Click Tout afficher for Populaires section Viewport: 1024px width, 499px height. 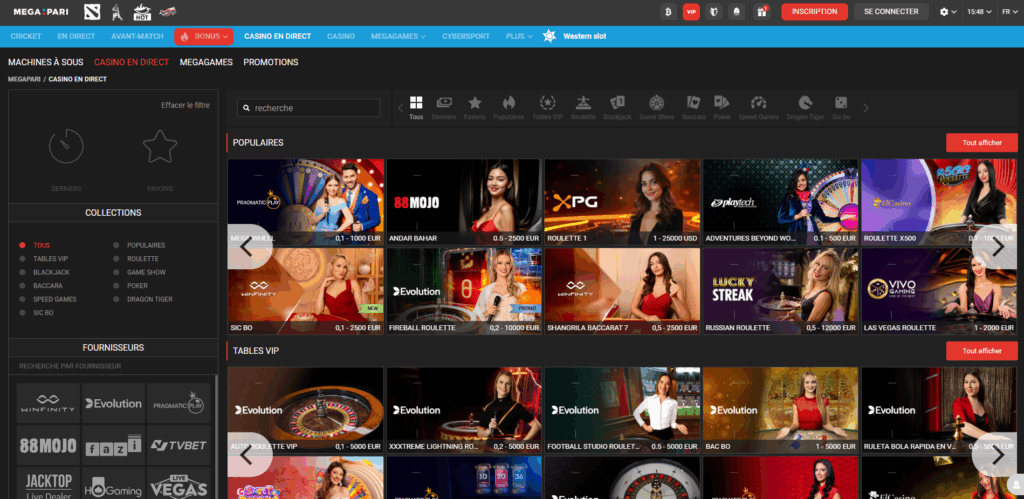tap(982, 142)
